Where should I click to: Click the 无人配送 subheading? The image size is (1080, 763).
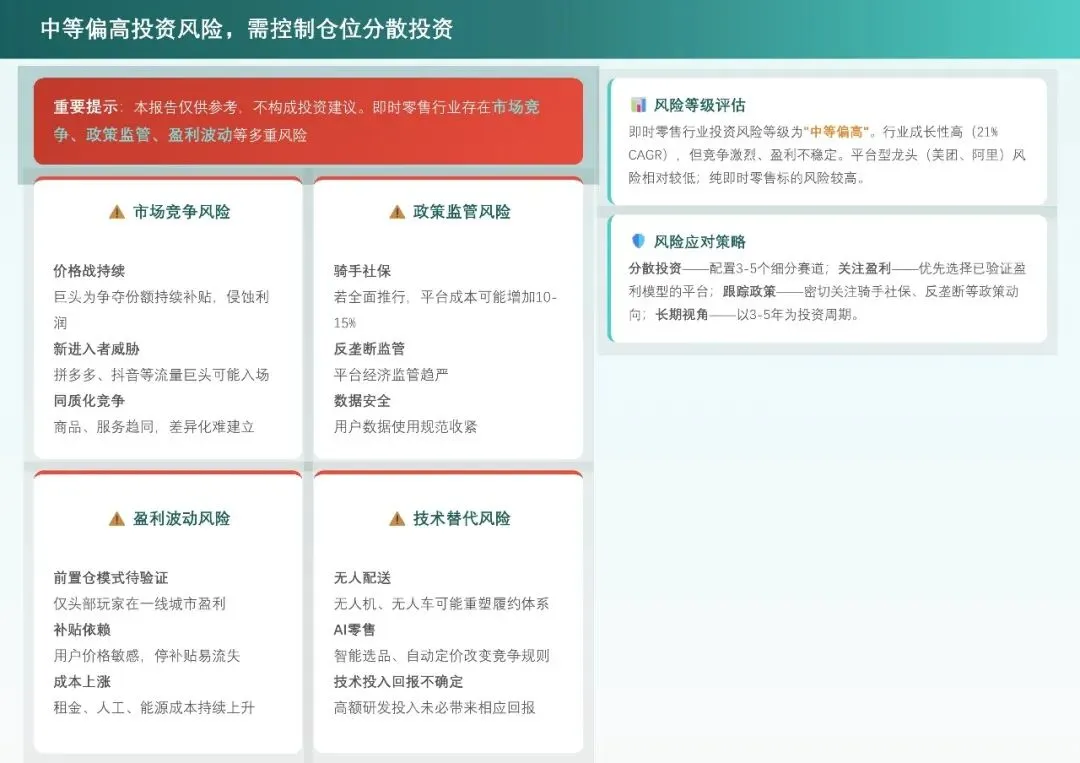coord(362,578)
